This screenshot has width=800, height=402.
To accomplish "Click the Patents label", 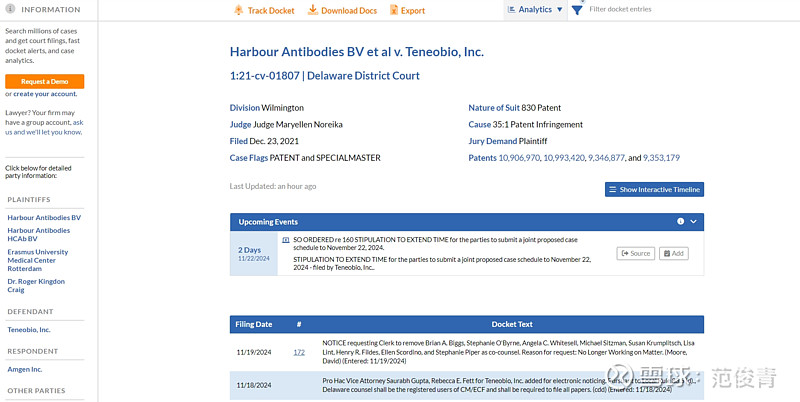I will (482, 158).
